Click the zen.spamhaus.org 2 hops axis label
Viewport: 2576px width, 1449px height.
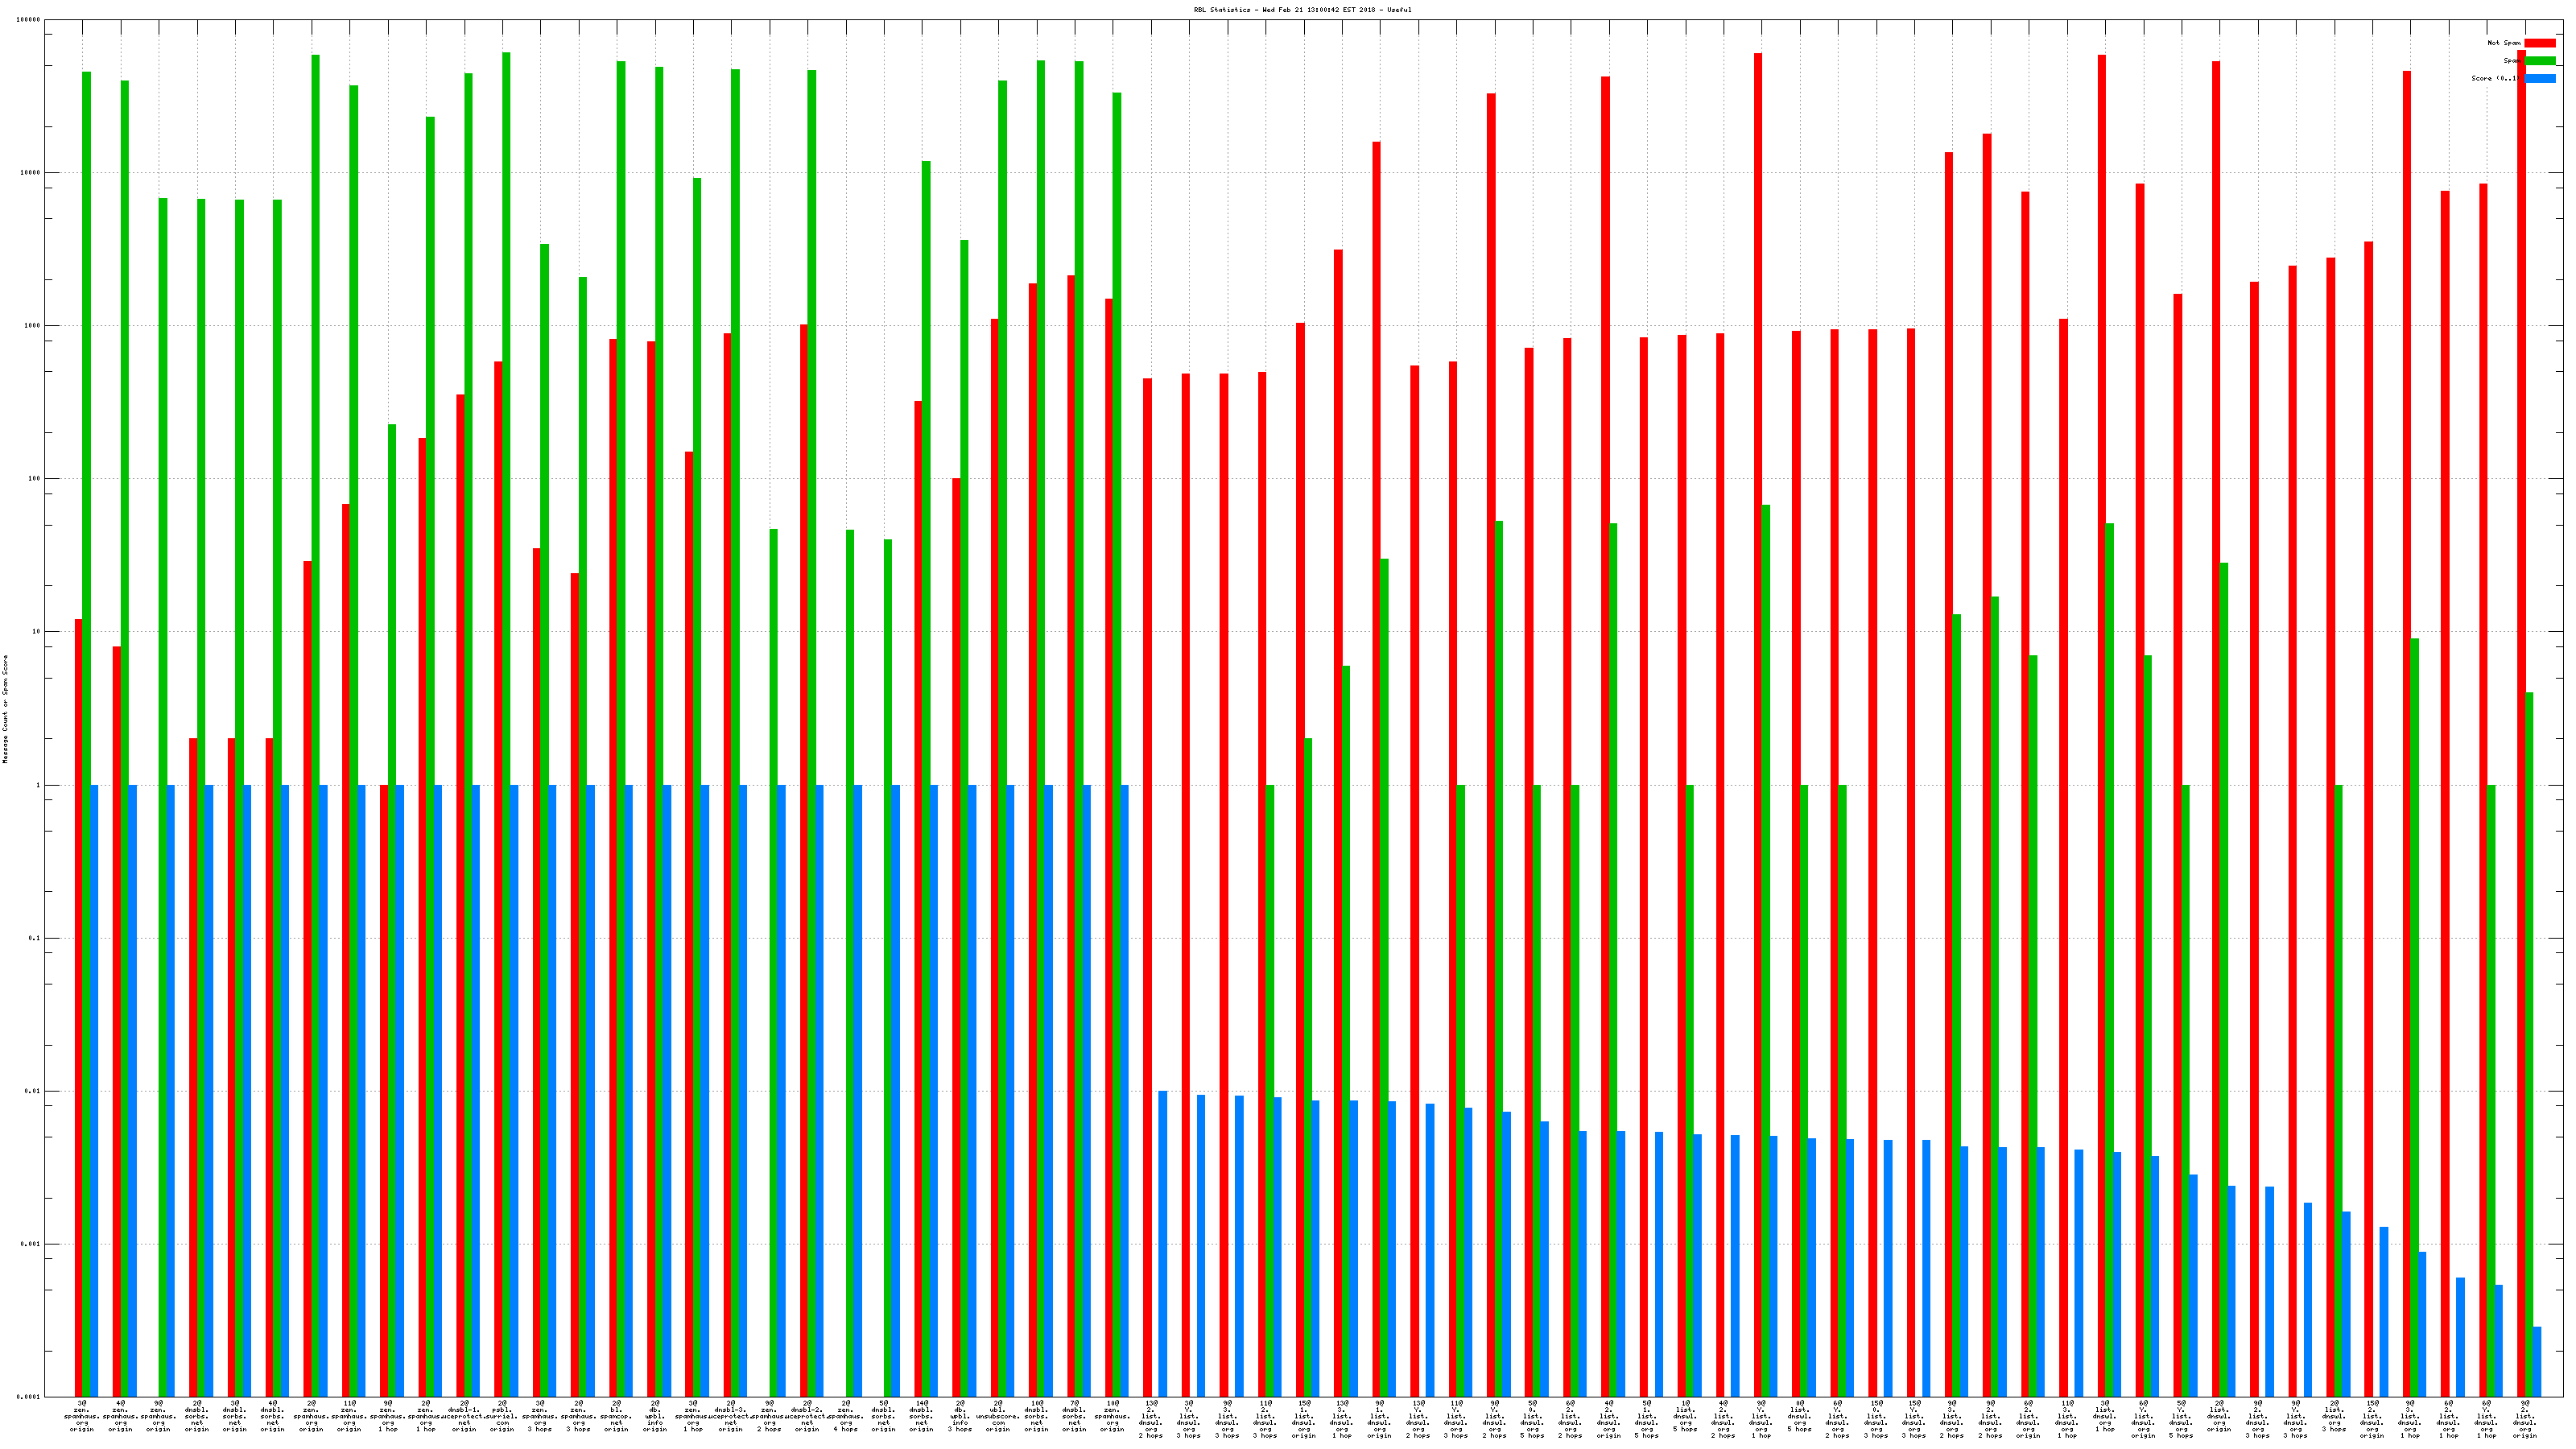point(769,1416)
